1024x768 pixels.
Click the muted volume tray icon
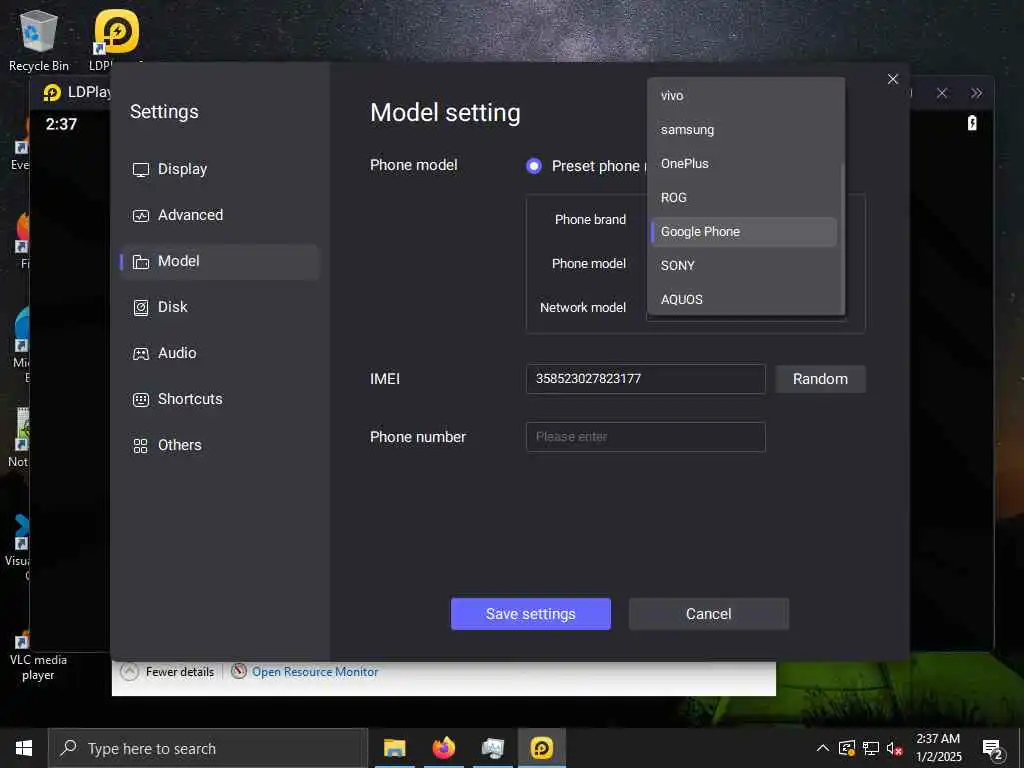[895, 748]
